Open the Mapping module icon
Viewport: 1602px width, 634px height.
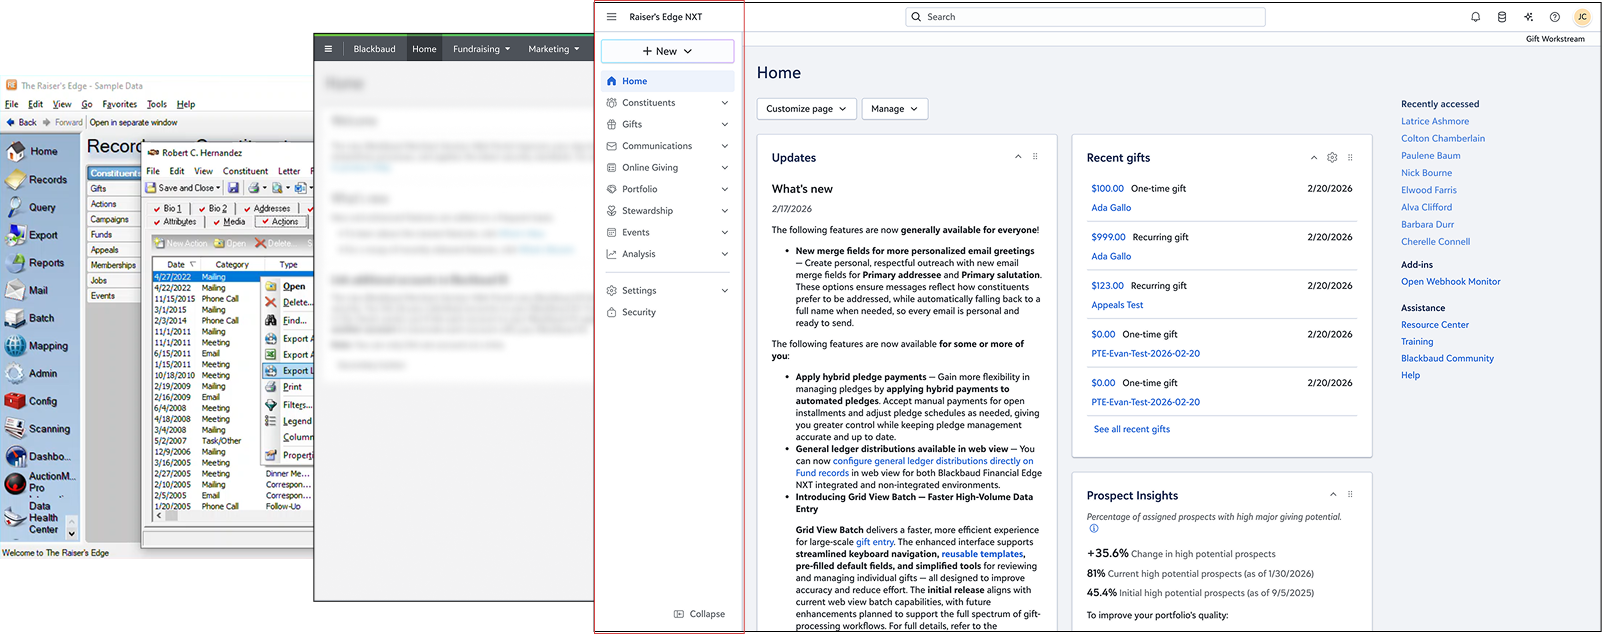click(x=15, y=346)
